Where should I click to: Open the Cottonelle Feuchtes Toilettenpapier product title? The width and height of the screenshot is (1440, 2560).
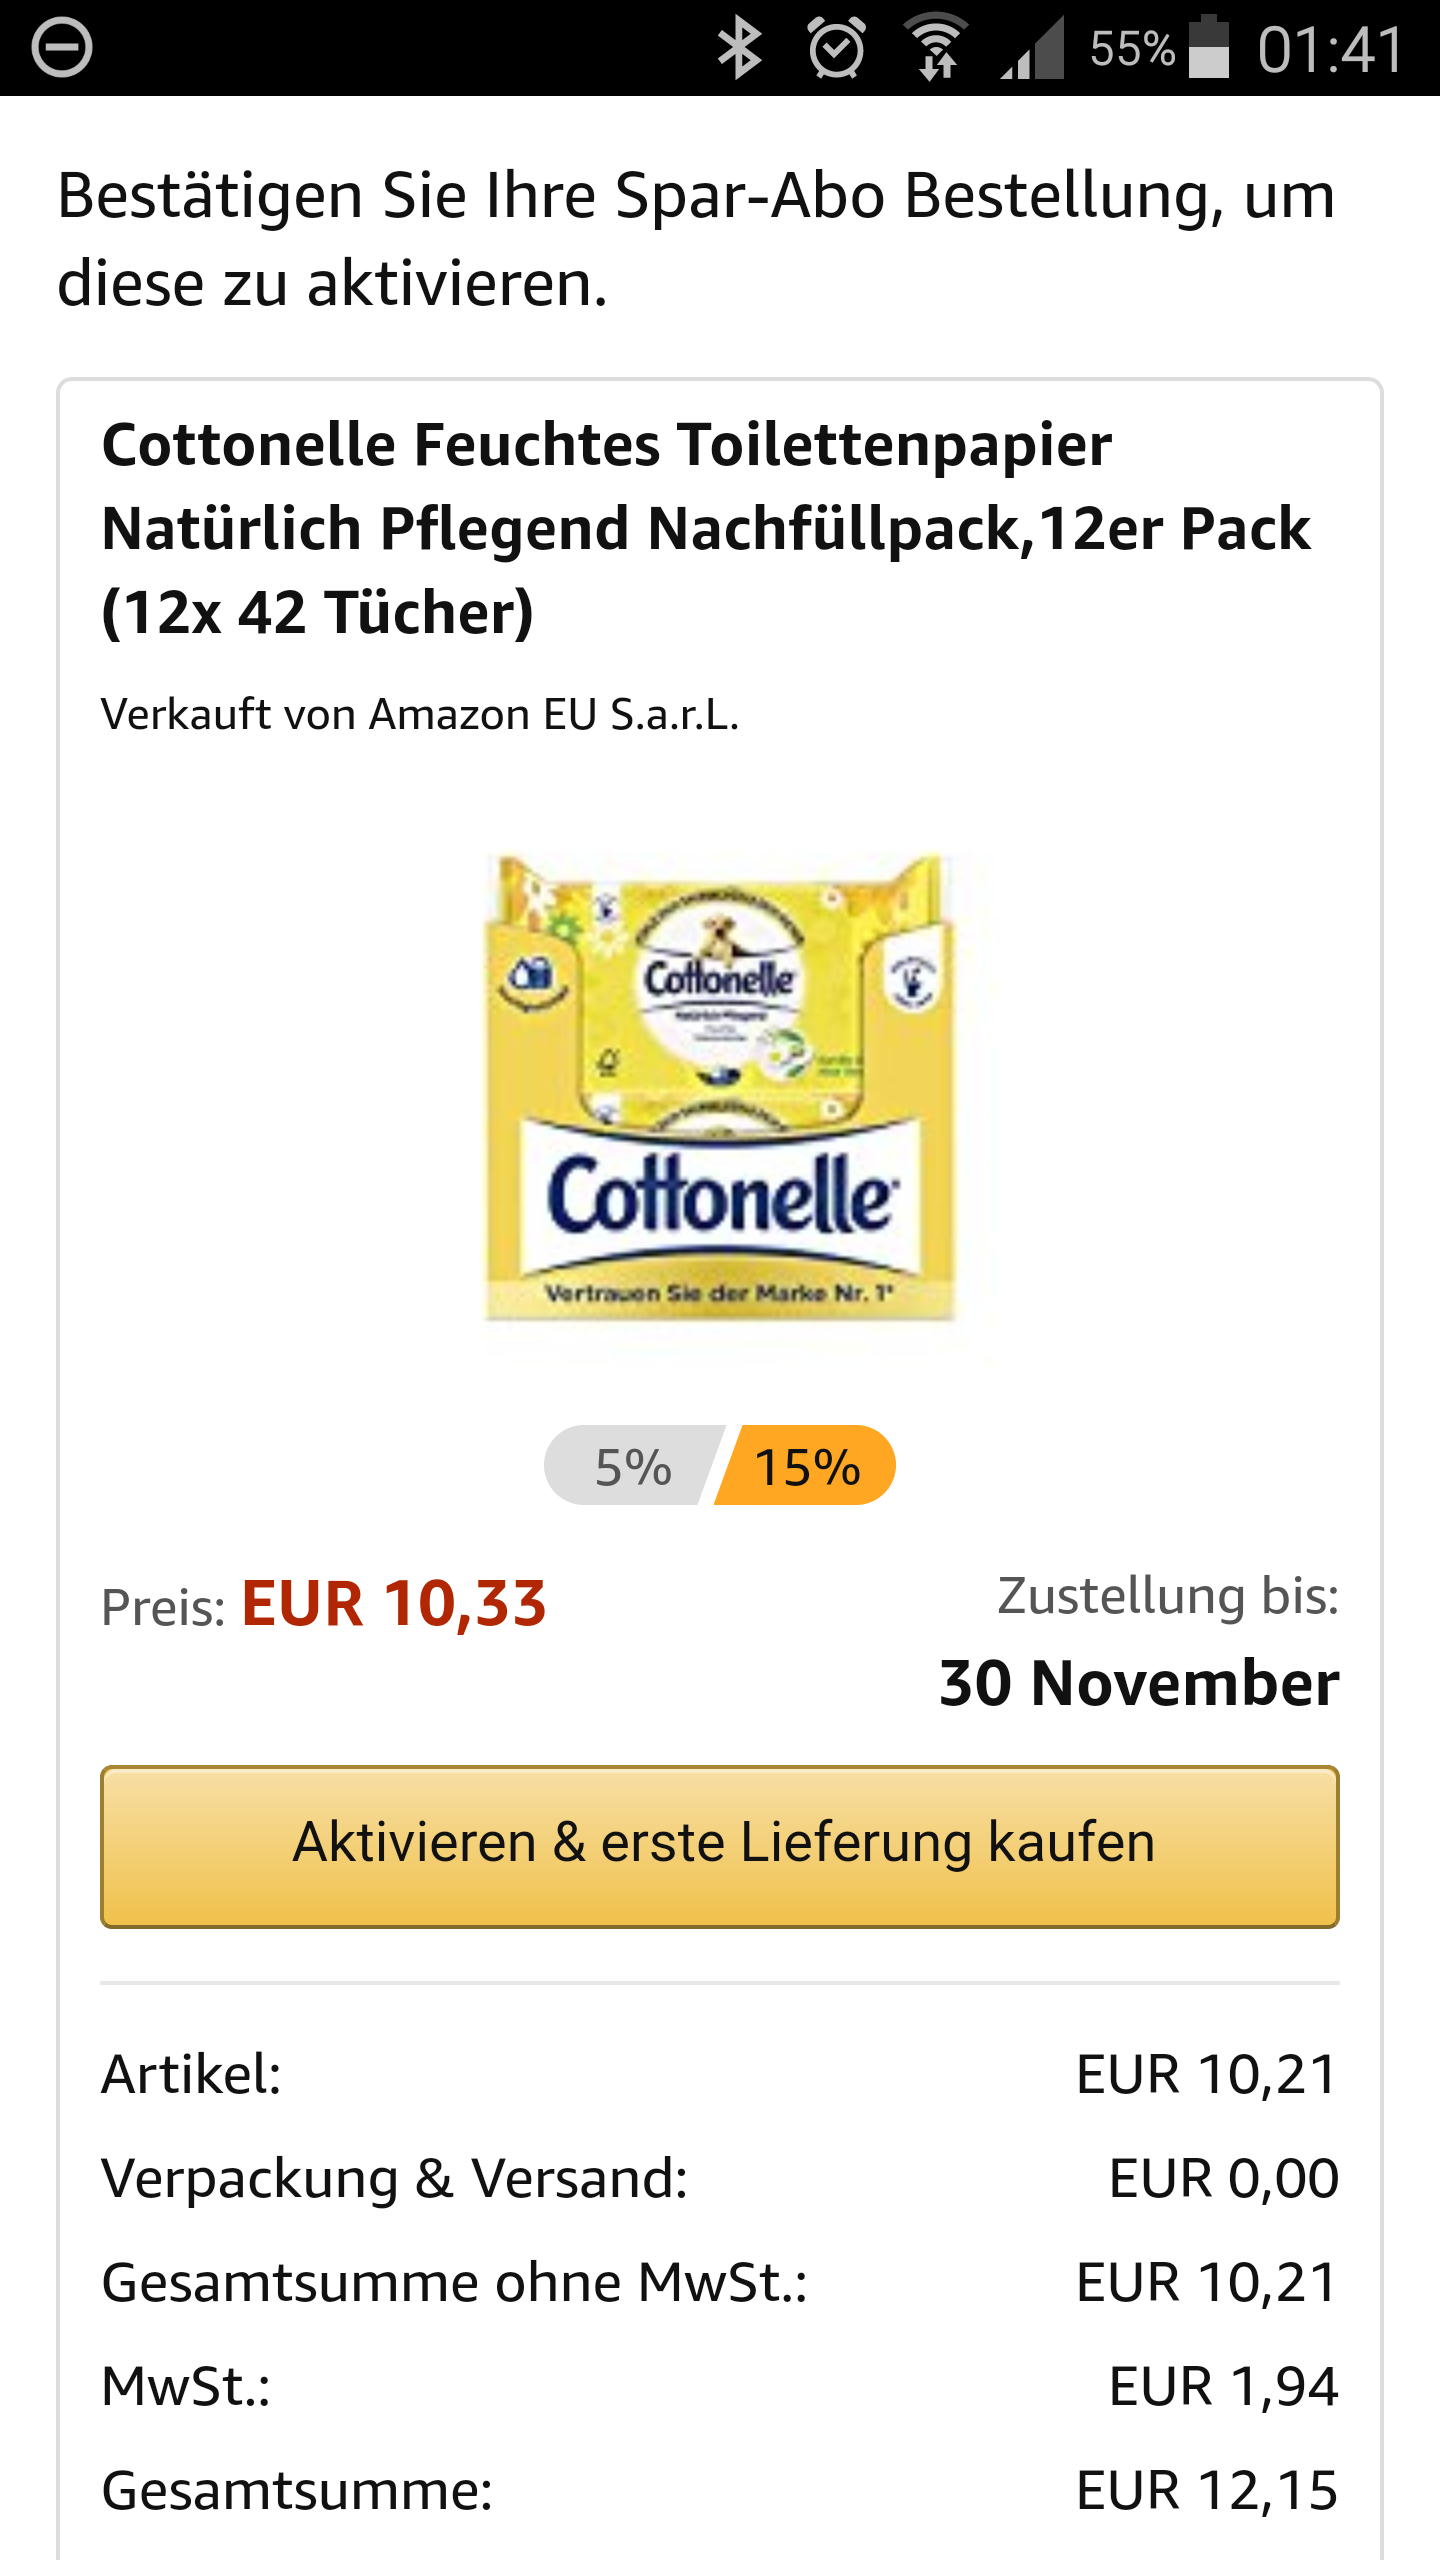pos(706,528)
